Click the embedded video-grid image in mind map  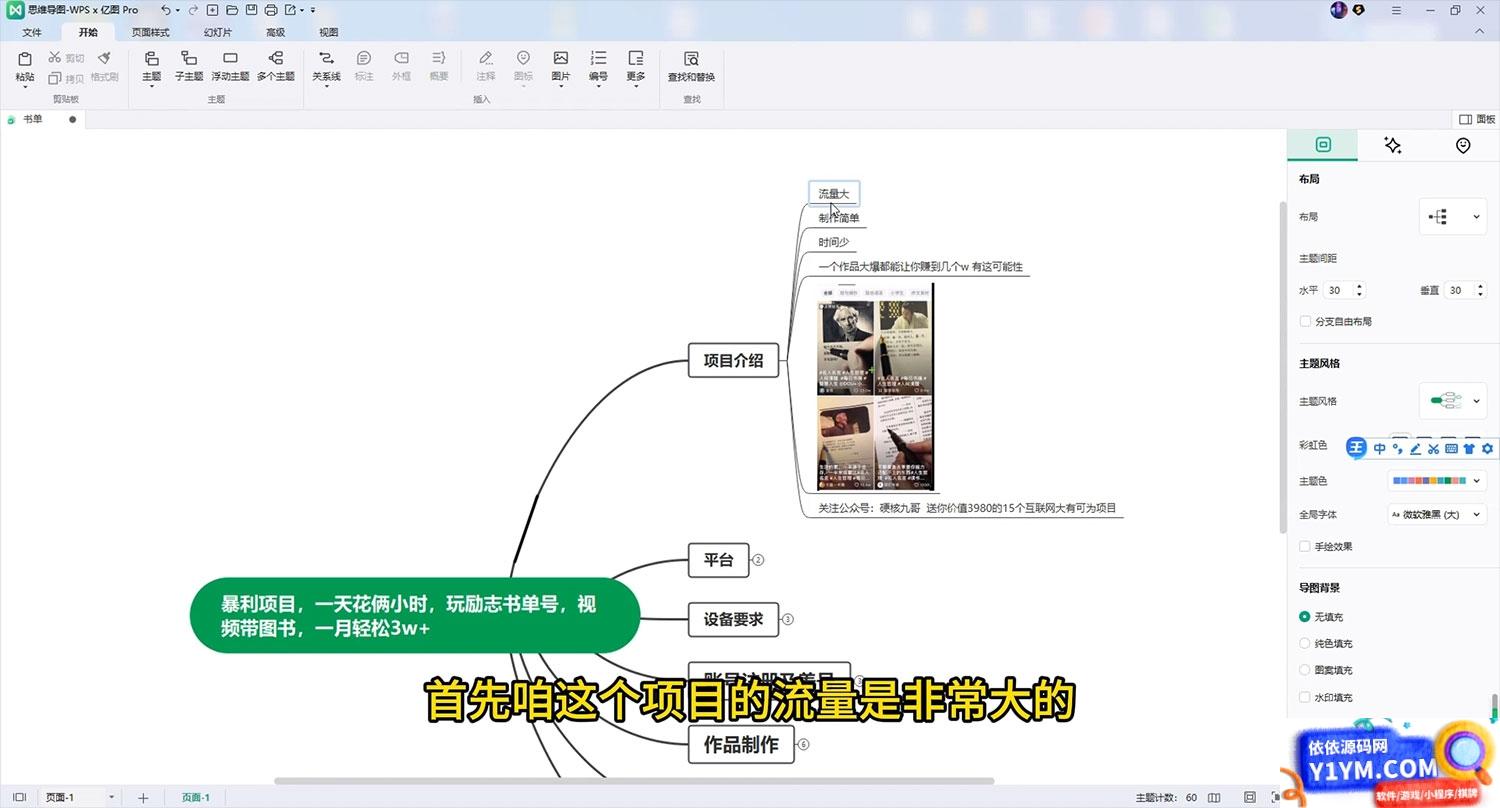(x=876, y=387)
